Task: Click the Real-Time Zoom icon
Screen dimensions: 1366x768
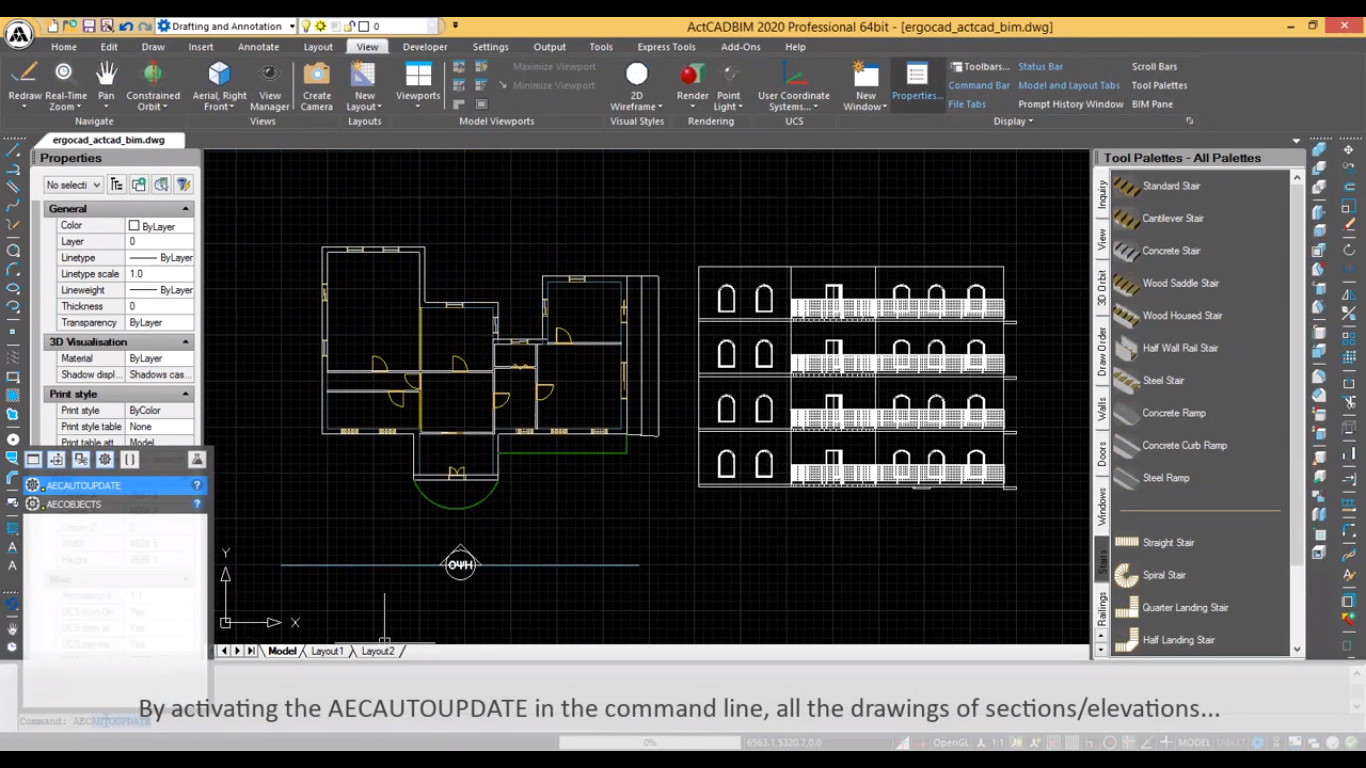Action: (64, 73)
